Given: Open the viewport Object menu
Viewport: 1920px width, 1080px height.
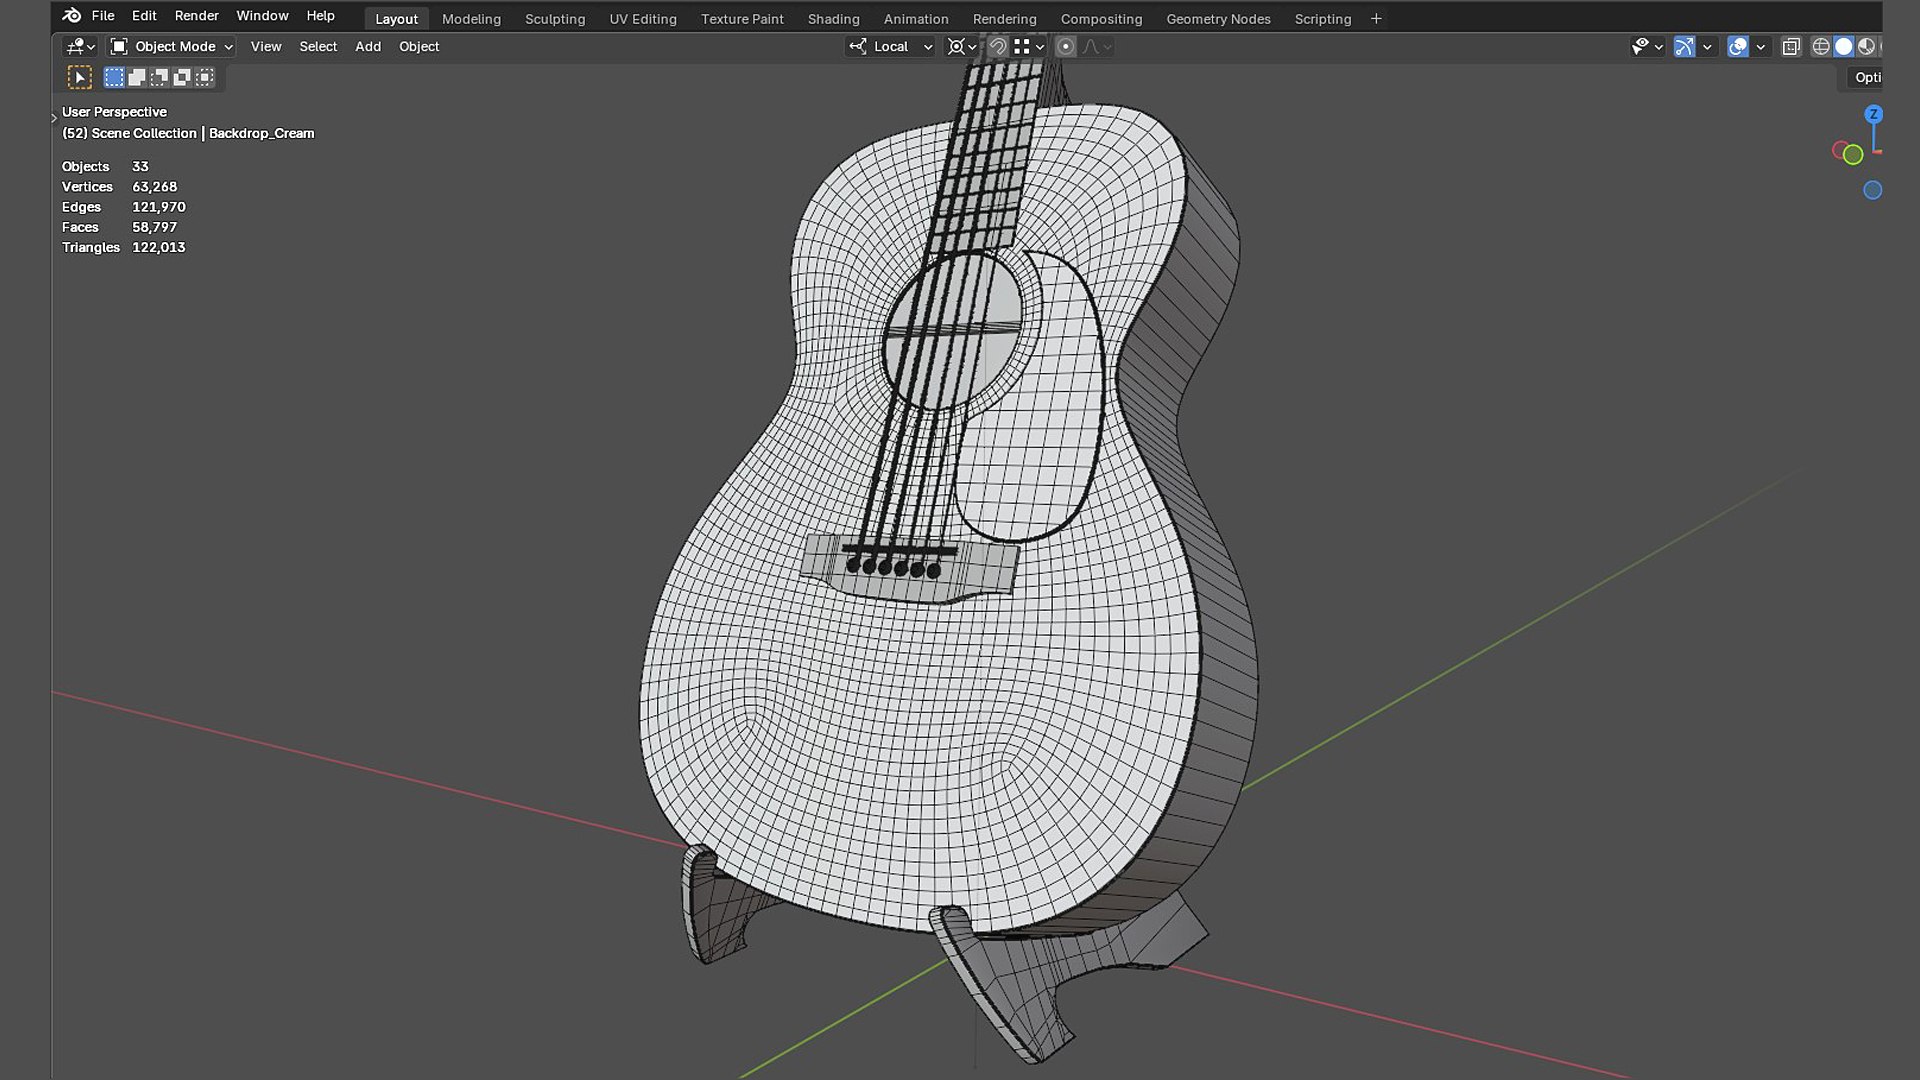Looking at the screenshot, I should click(x=419, y=47).
